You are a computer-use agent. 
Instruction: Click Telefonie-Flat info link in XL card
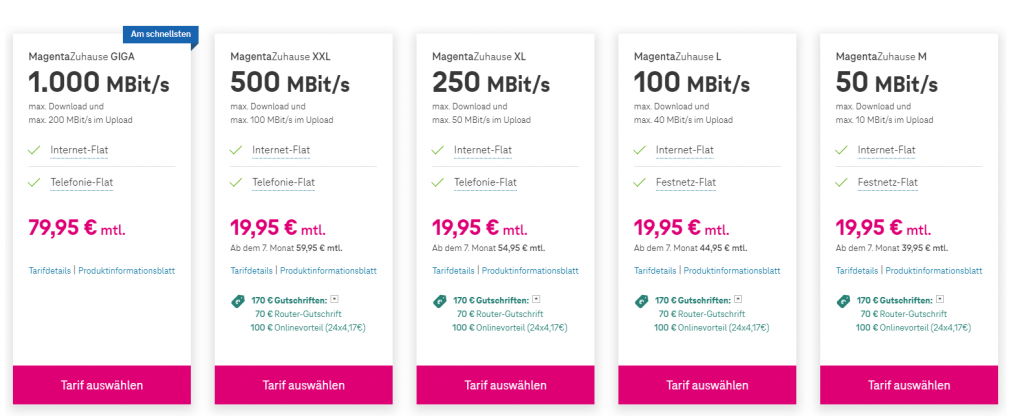[485, 182]
